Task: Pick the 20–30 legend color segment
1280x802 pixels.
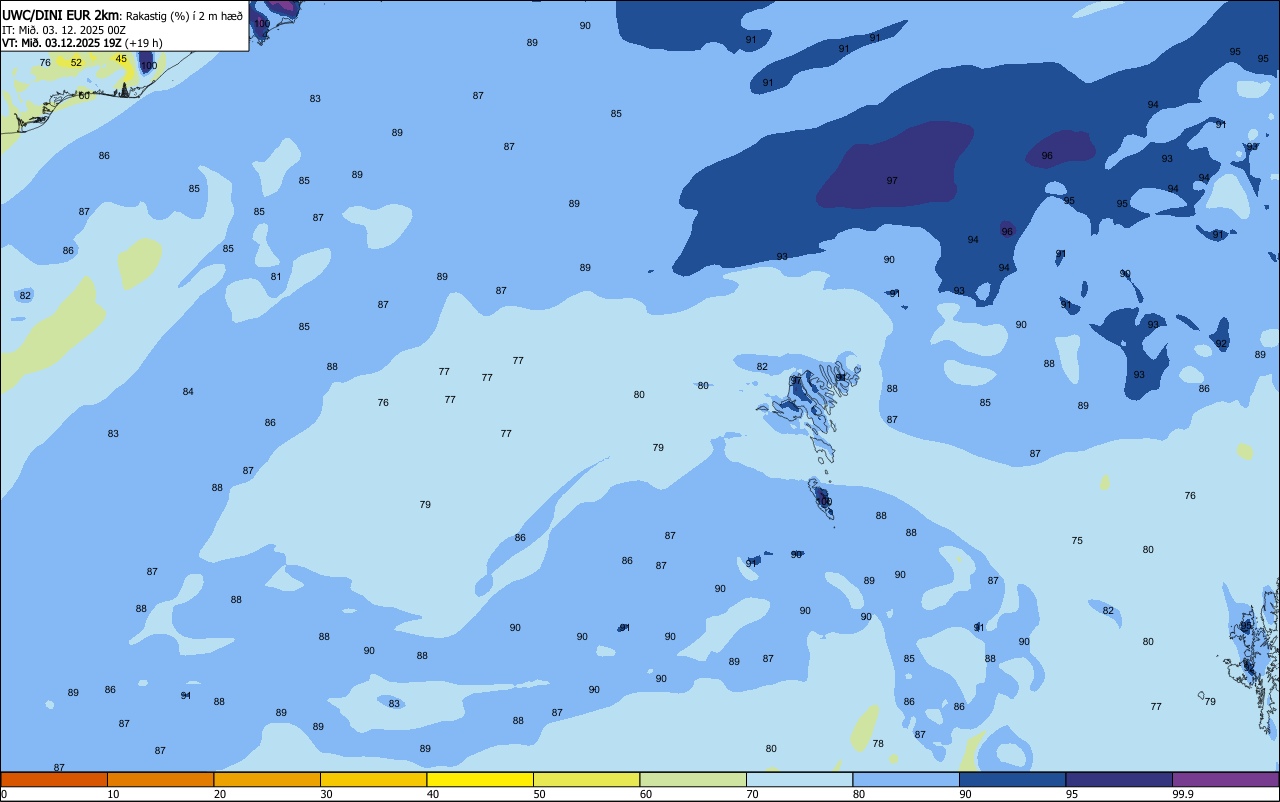Action: 267,779
